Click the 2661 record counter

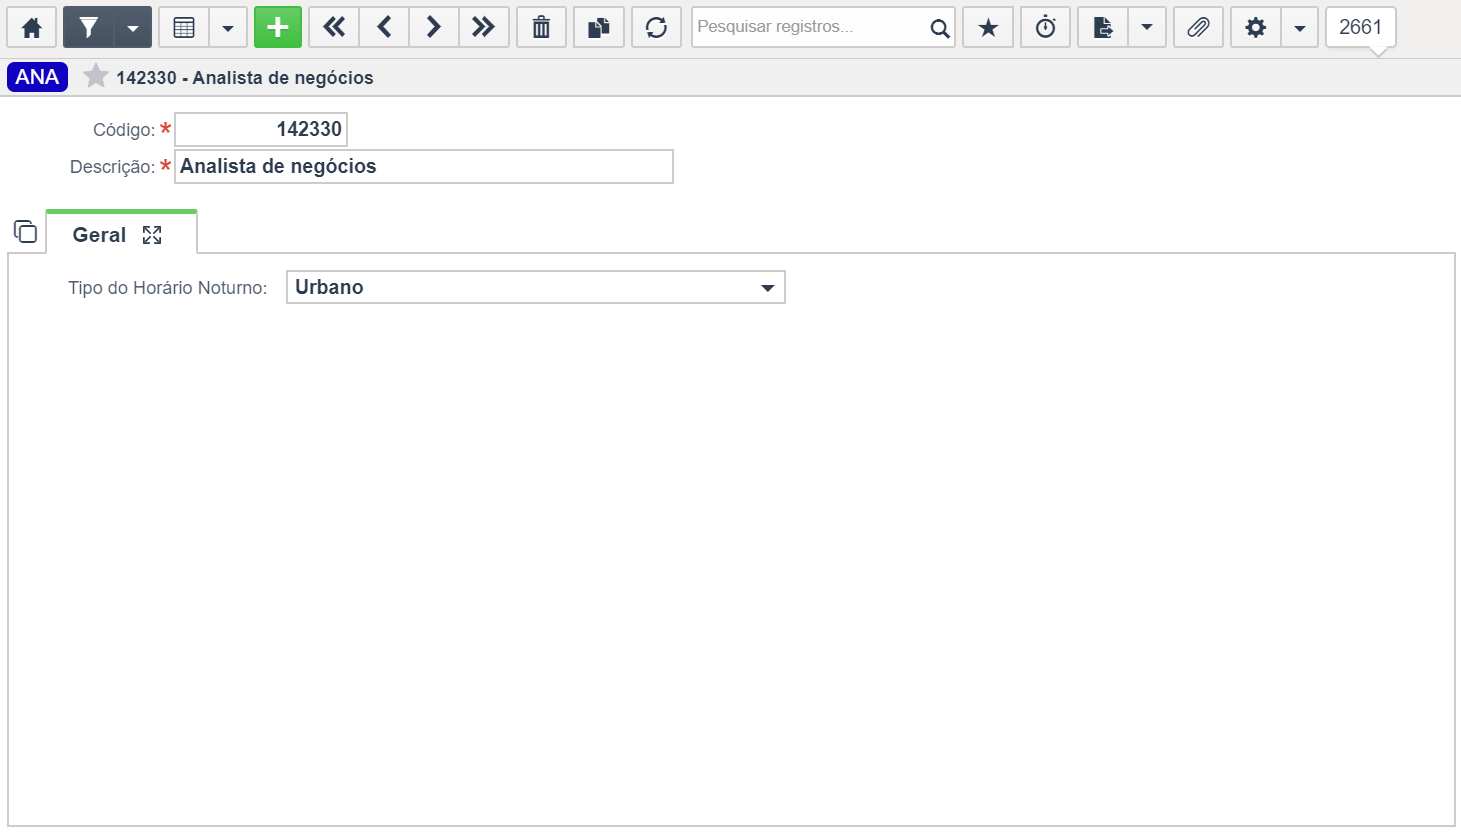1361,28
